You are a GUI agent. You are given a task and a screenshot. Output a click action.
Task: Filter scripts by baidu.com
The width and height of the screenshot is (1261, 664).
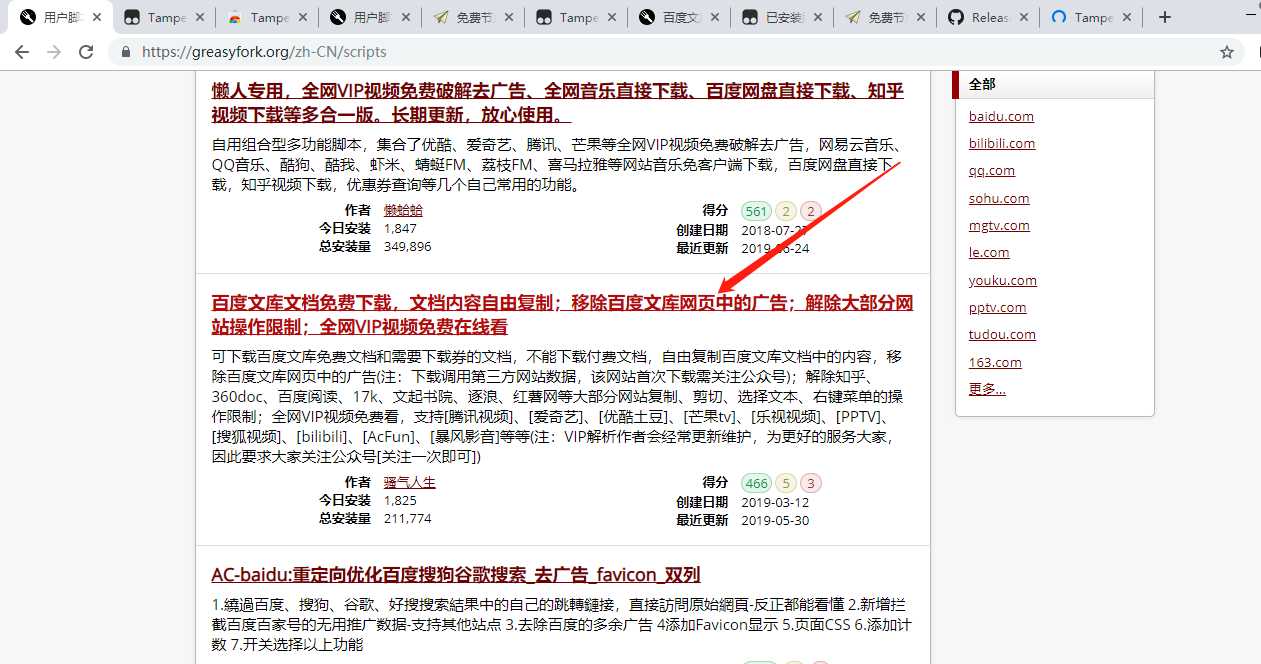[x=1000, y=115]
